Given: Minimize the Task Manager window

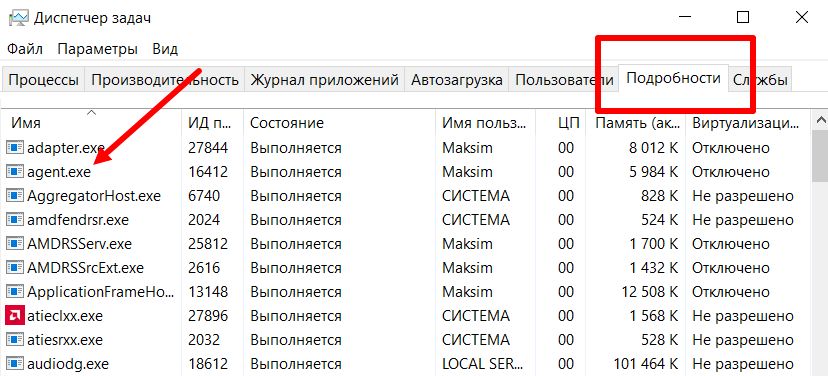Looking at the screenshot, I should pyautogui.click(x=685, y=17).
